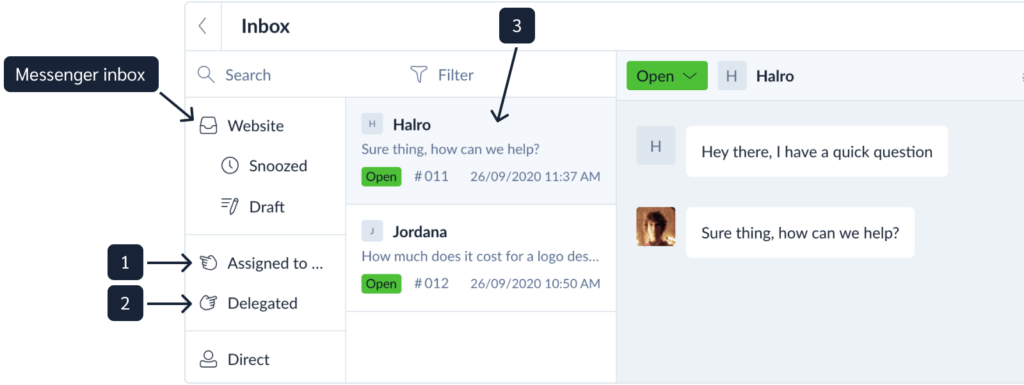The width and height of the screenshot is (1024, 385).
Task: Click the back chevron beside Inbox
Action: click(x=202, y=26)
